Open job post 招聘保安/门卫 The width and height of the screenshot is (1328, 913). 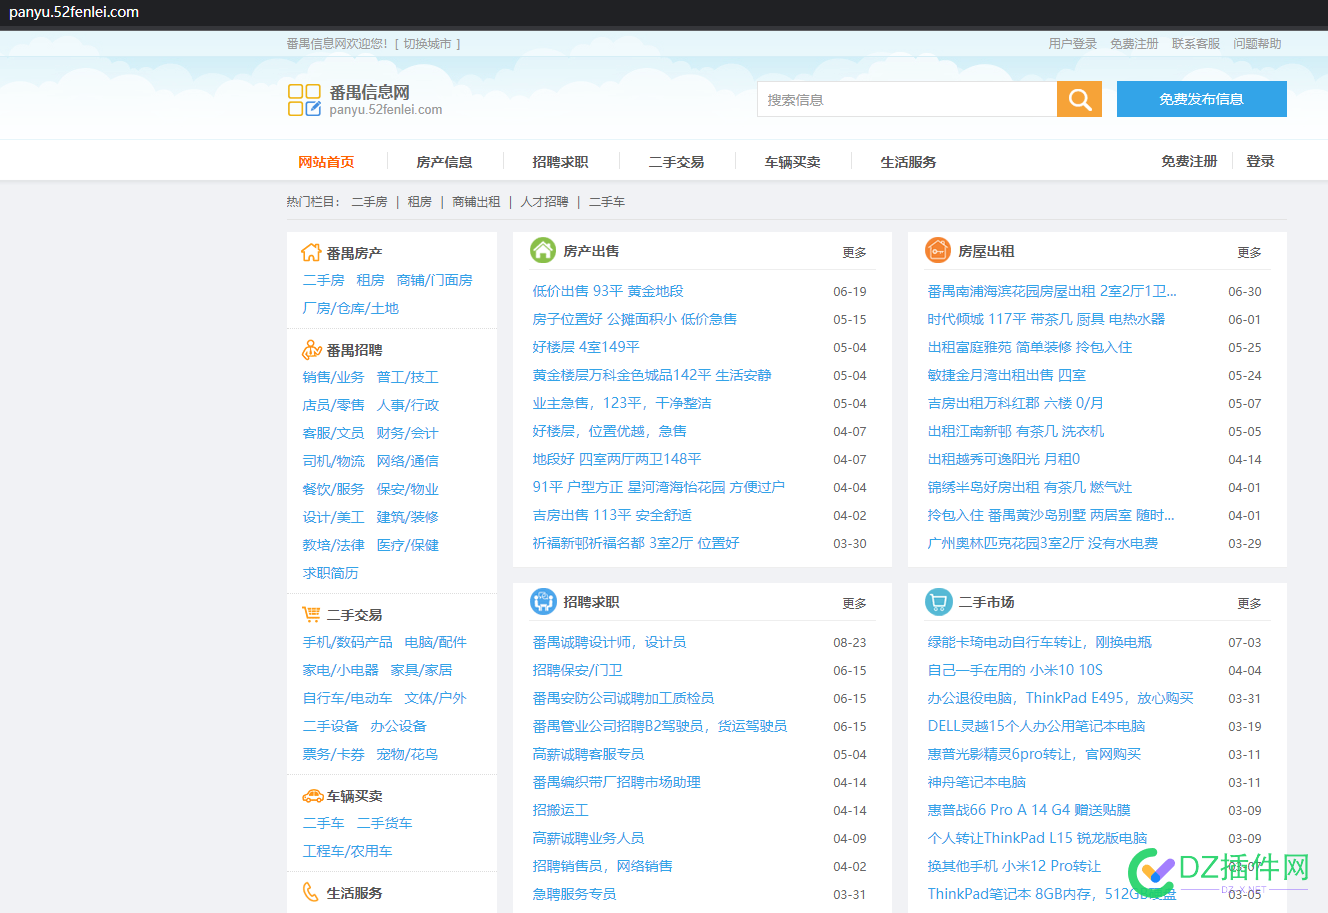tap(577, 670)
